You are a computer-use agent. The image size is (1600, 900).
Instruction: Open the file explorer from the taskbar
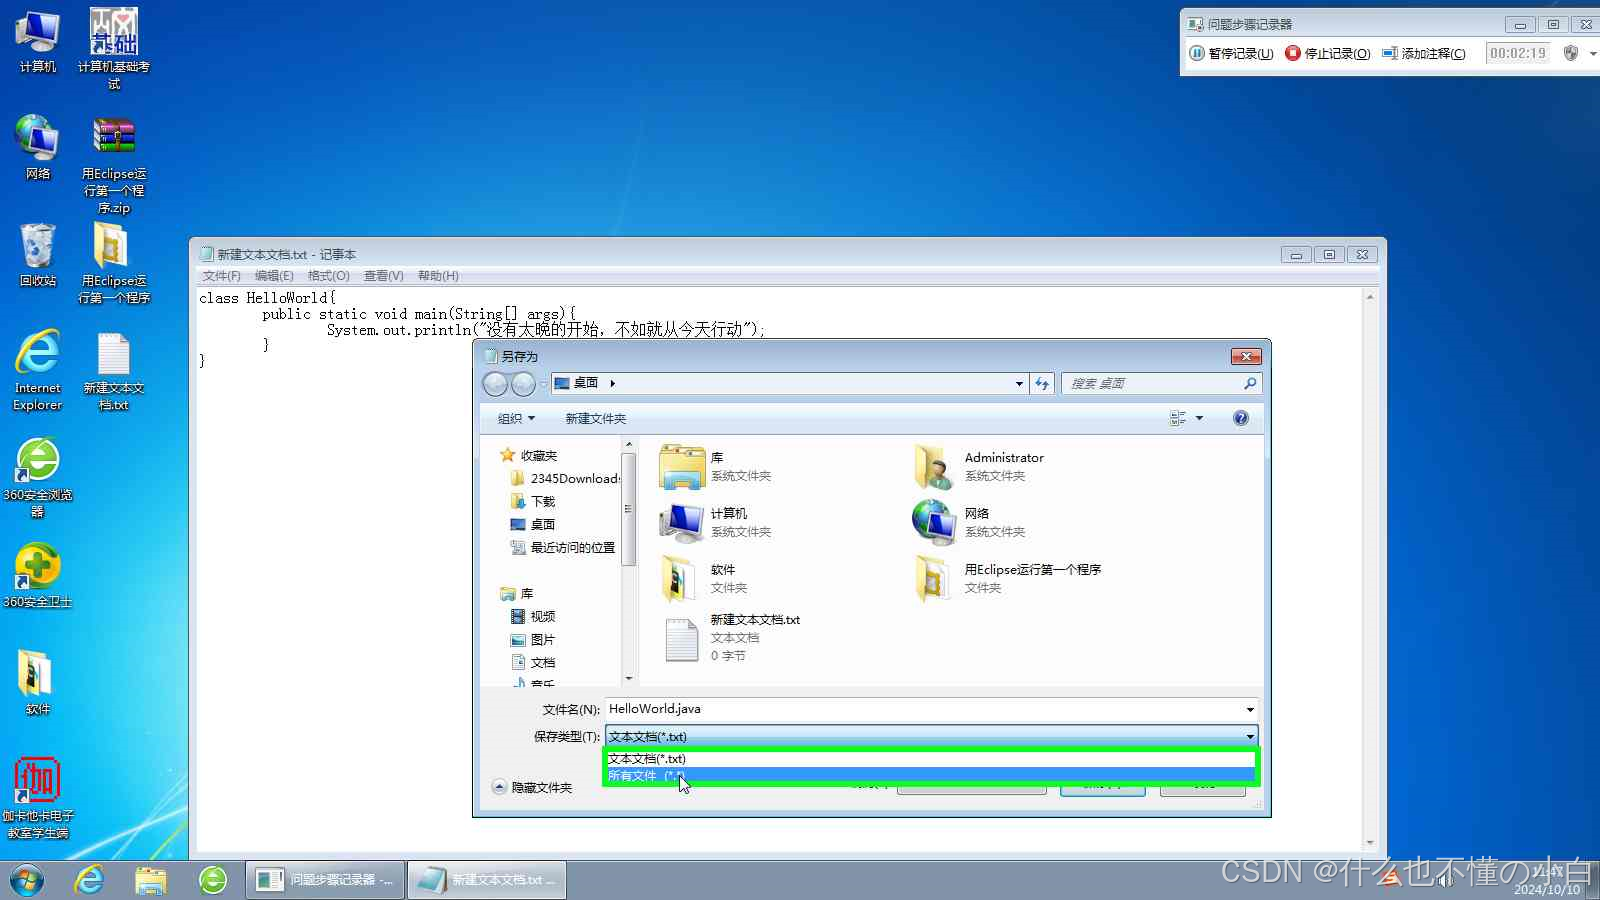pos(151,880)
